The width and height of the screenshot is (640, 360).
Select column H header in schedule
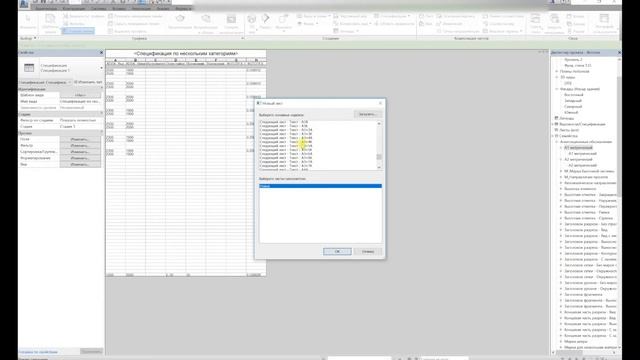click(x=256, y=60)
